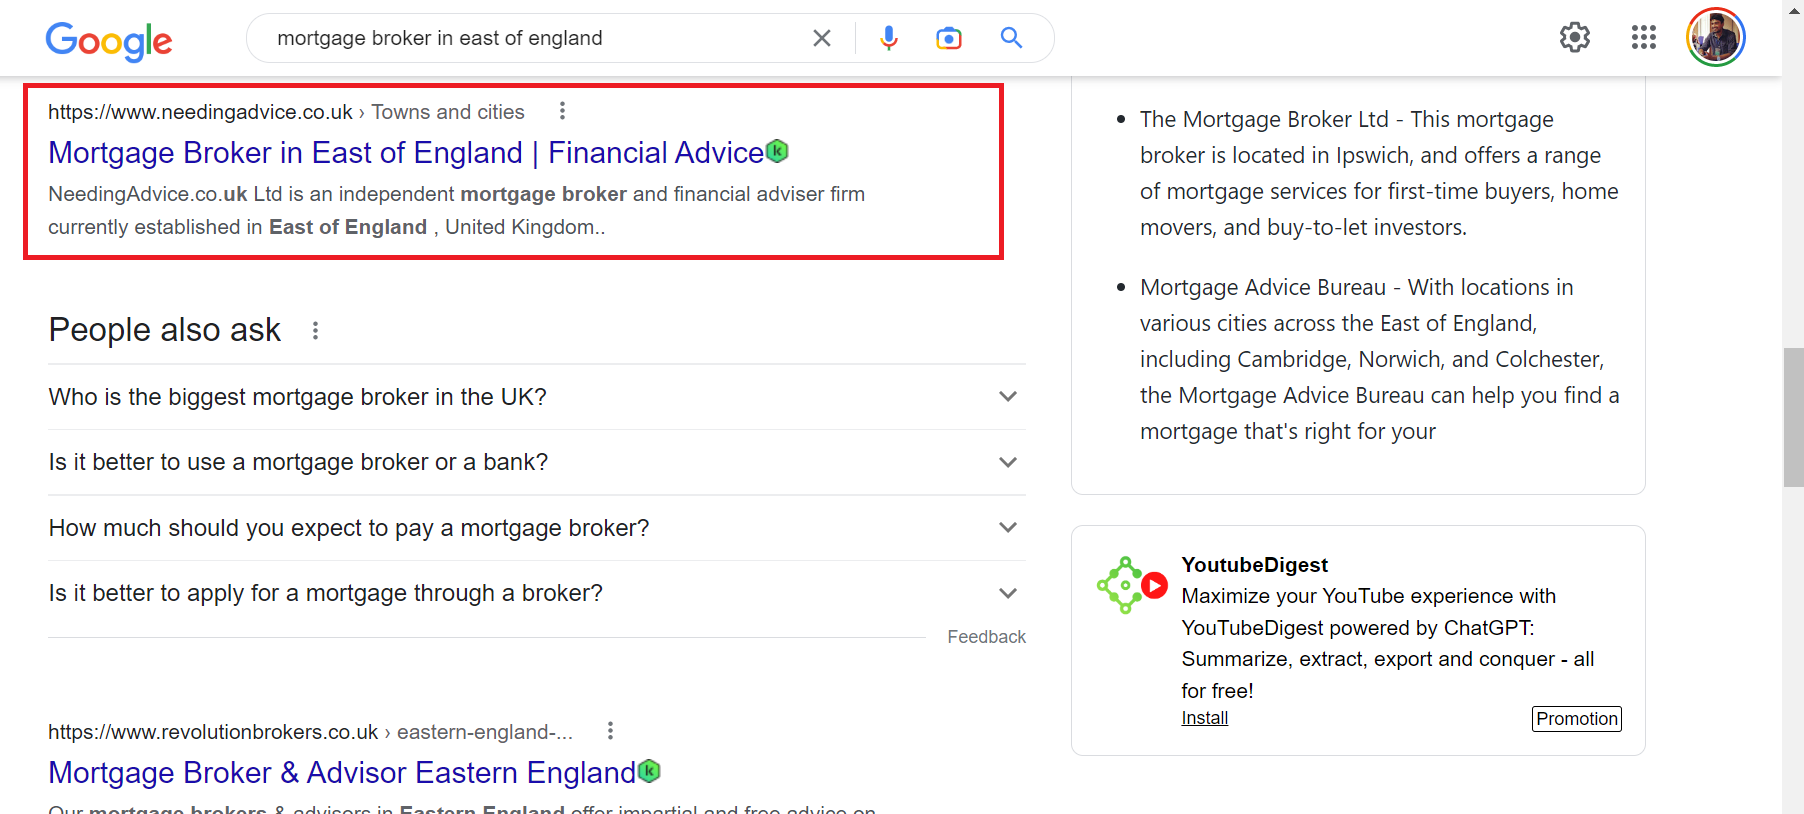Open "Mortgage Broker in East of England" result
1804x814 pixels.
(405, 153)
